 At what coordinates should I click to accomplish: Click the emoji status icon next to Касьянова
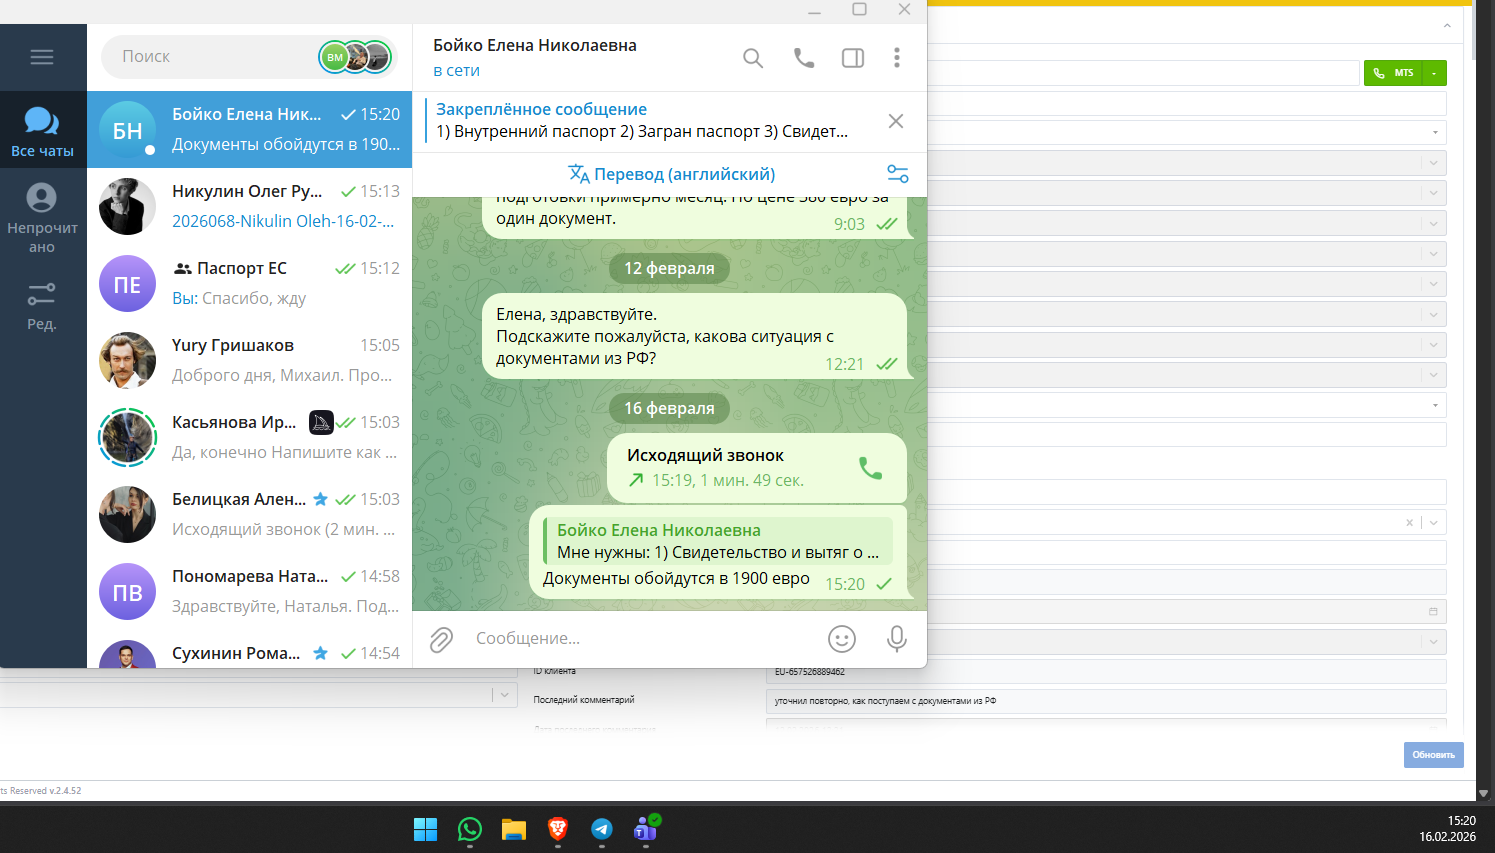pos(321,422)
